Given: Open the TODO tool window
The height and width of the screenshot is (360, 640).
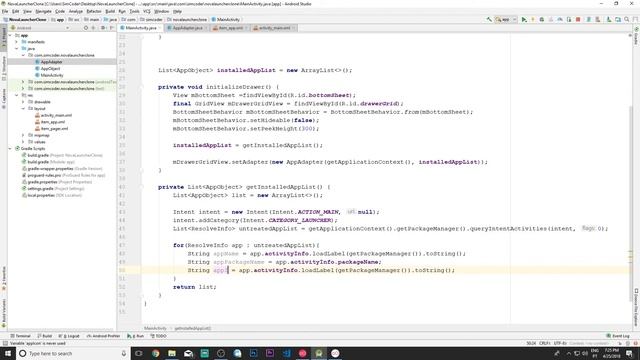Looking at the screenshot, I should click(158, 336).
